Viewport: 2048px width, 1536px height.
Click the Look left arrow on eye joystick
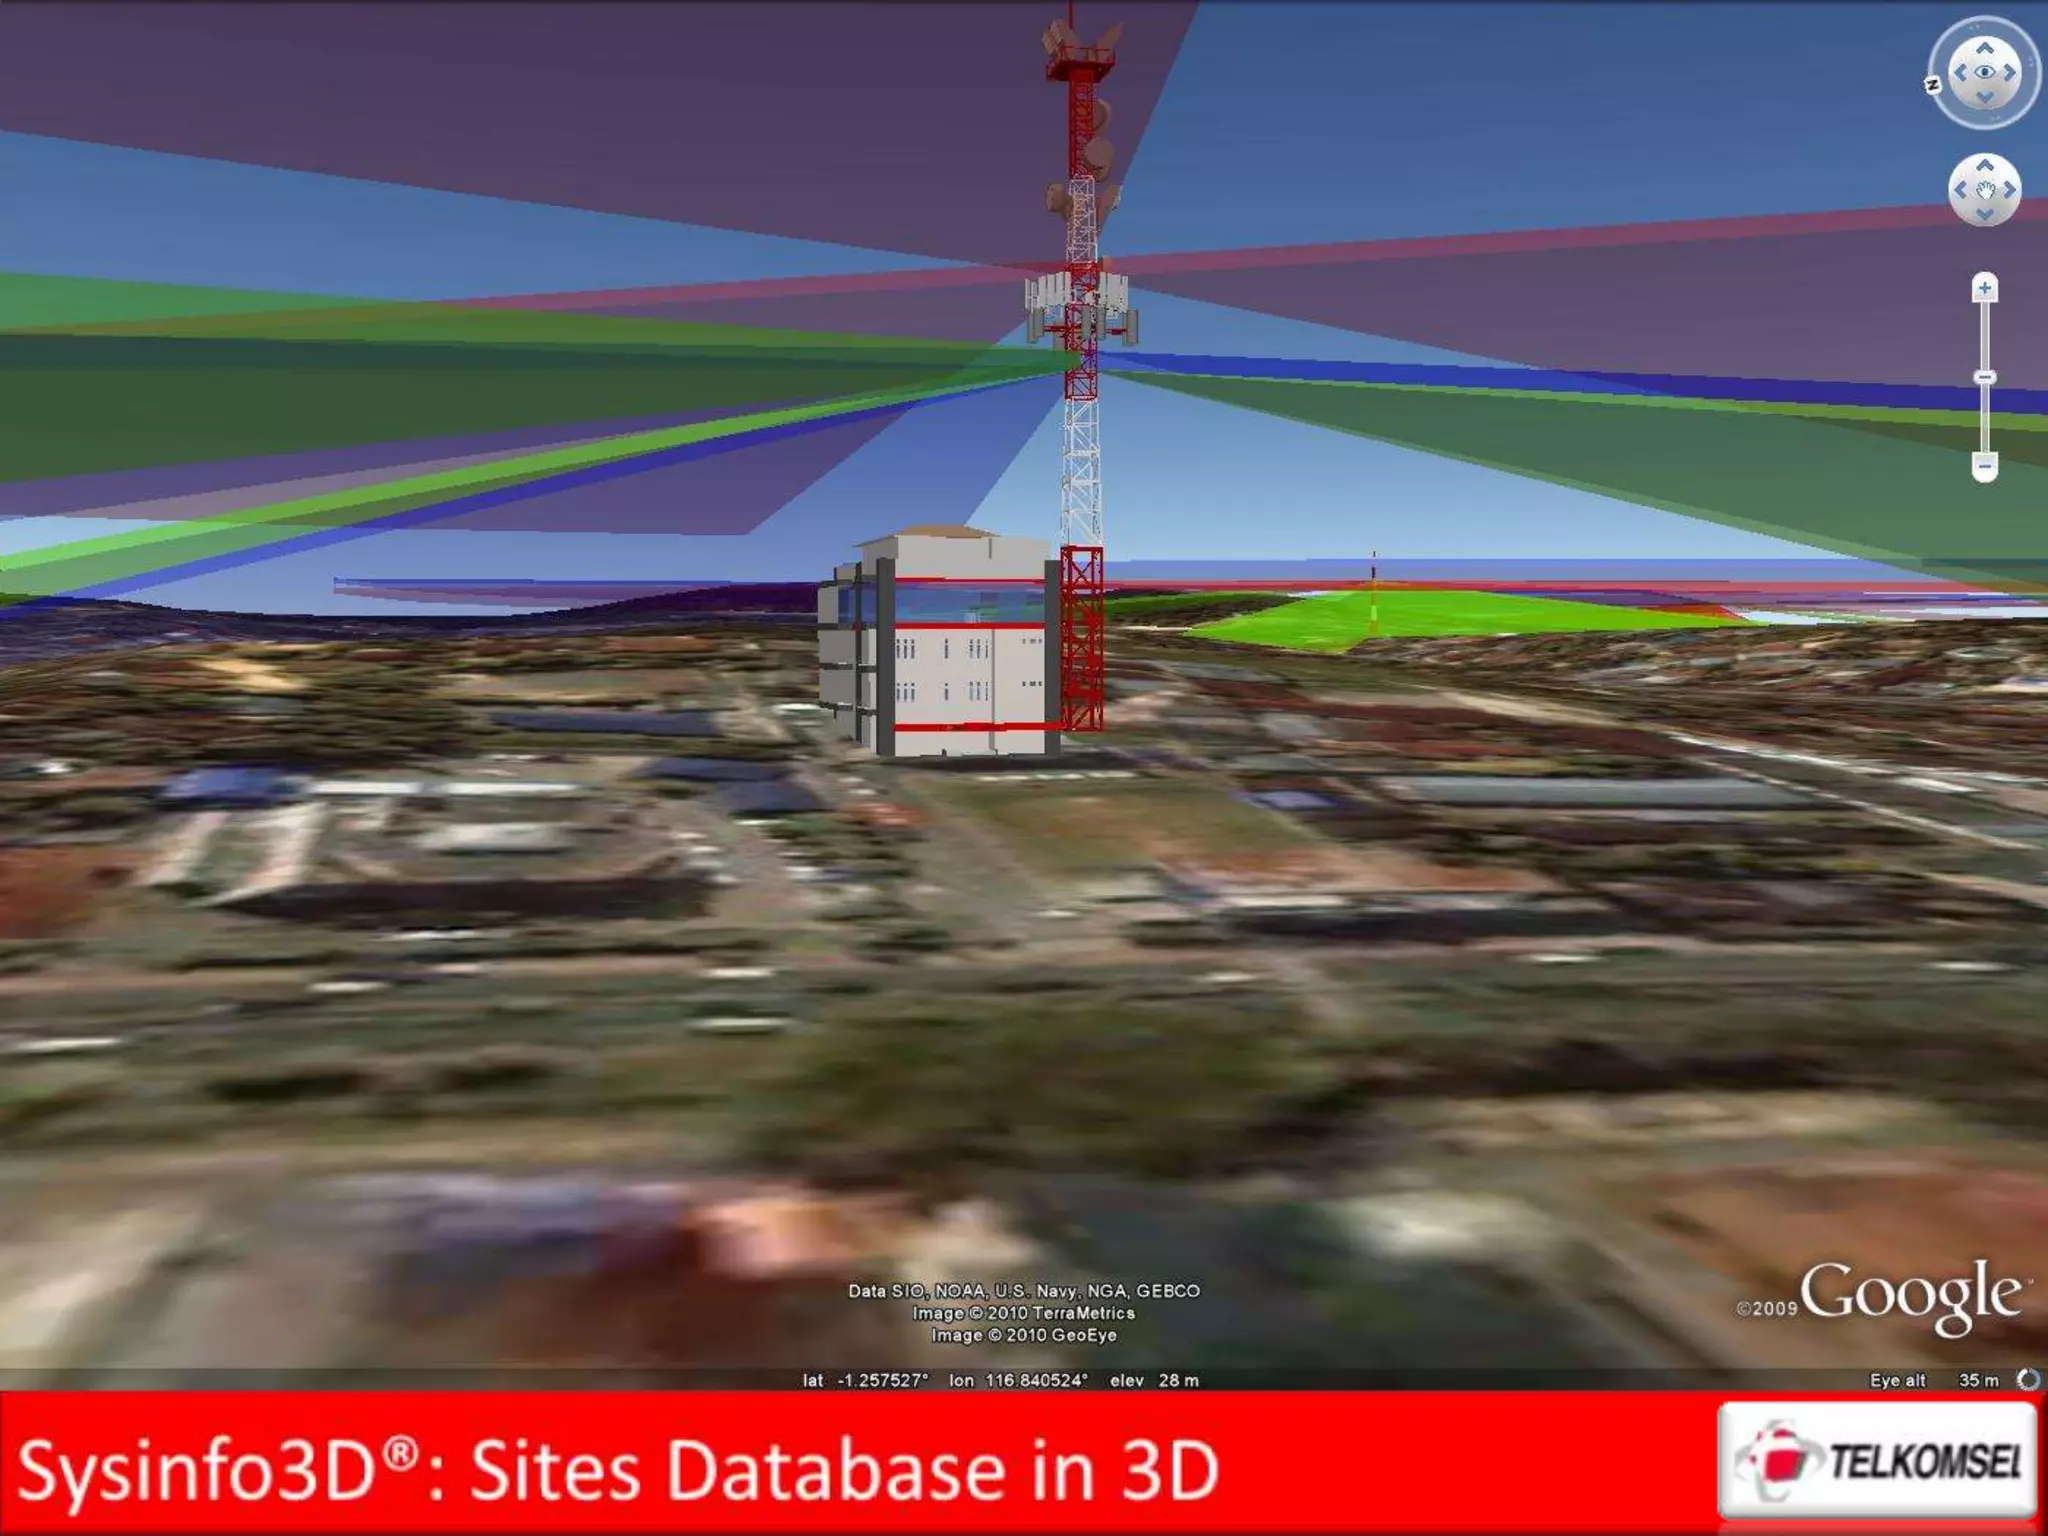[x=1960, y=73]
